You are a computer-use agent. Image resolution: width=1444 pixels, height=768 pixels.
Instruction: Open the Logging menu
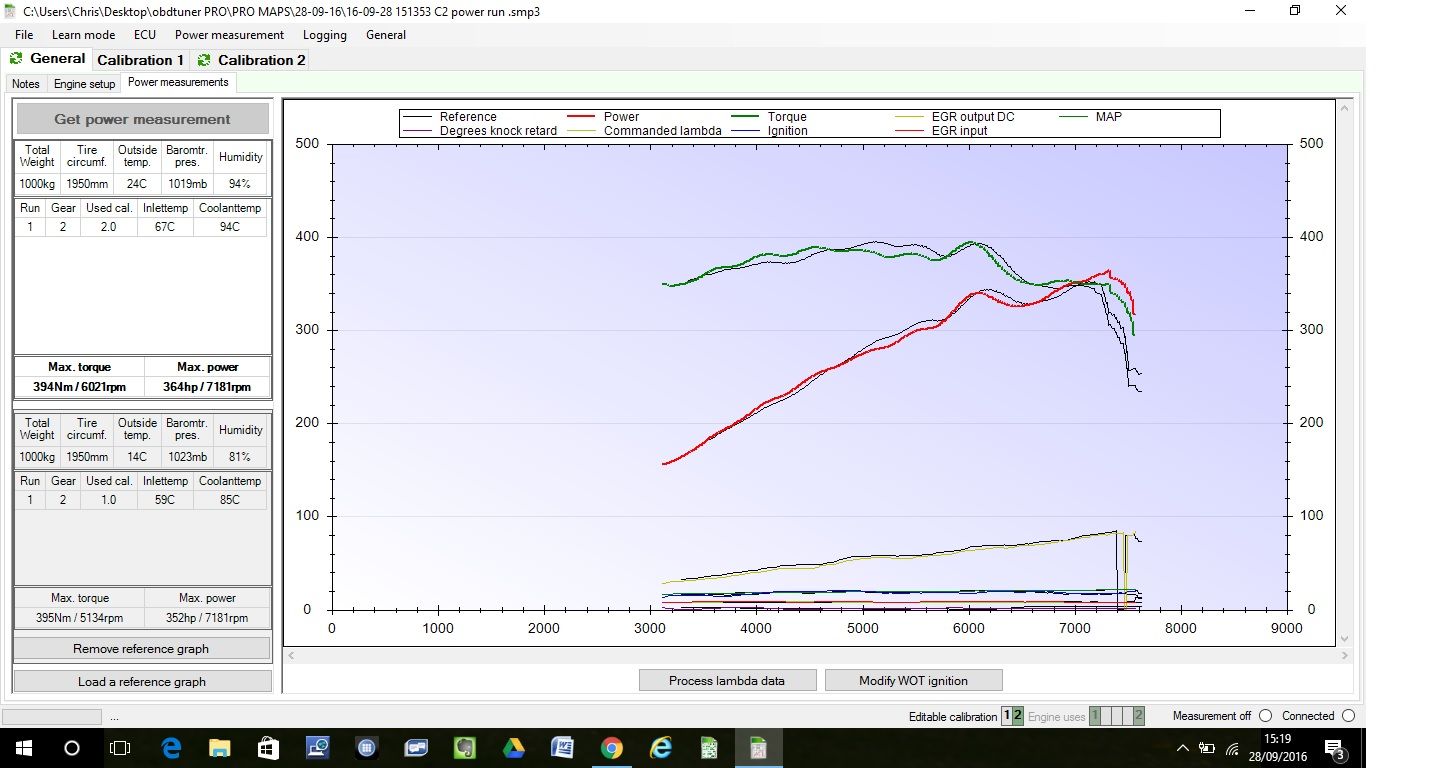[x=325, y=35]
